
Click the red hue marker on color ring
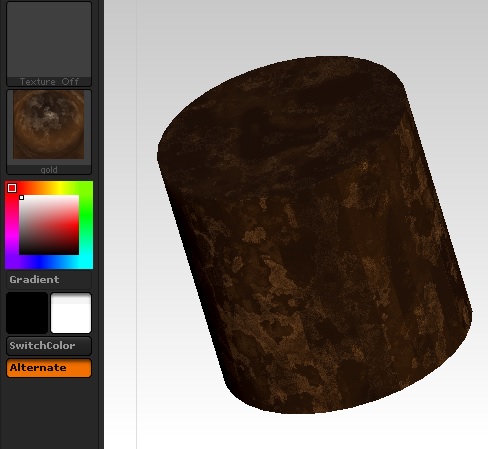click(x=12, y=188)
